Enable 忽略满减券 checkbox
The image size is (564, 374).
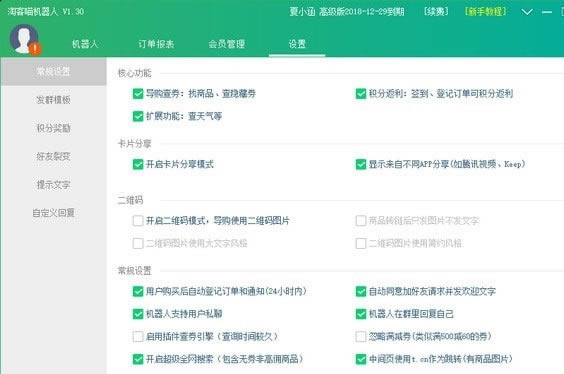point(361,337)
